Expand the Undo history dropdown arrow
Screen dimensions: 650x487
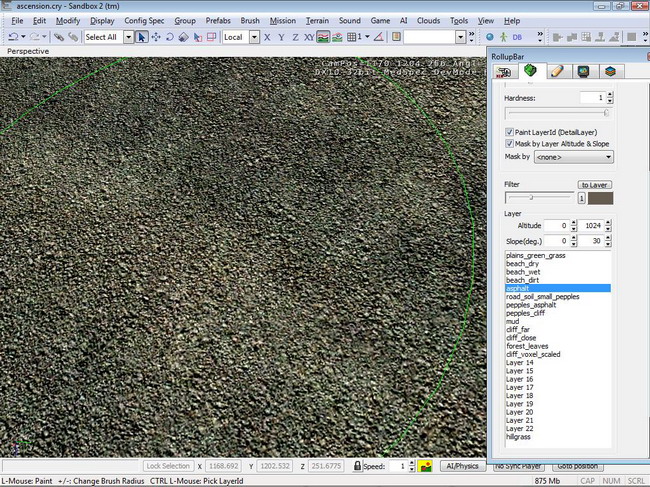(x=23, y=37)
